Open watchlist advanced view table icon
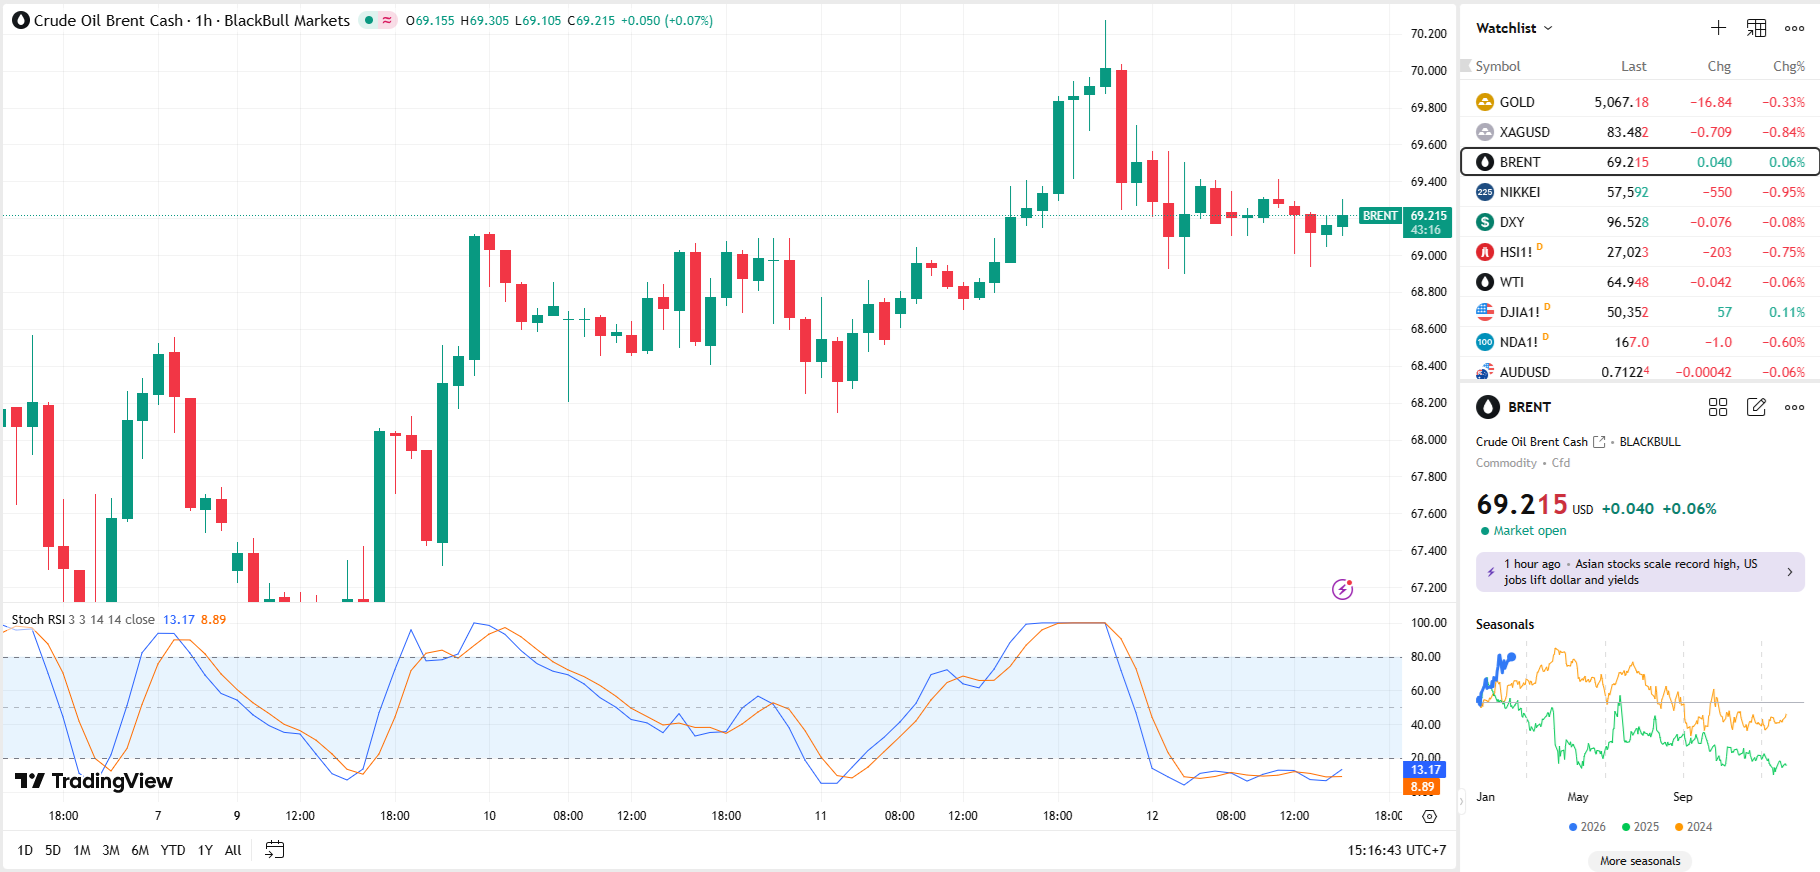The width and height of the screenshot is (1820, 872). point(1756,28)
